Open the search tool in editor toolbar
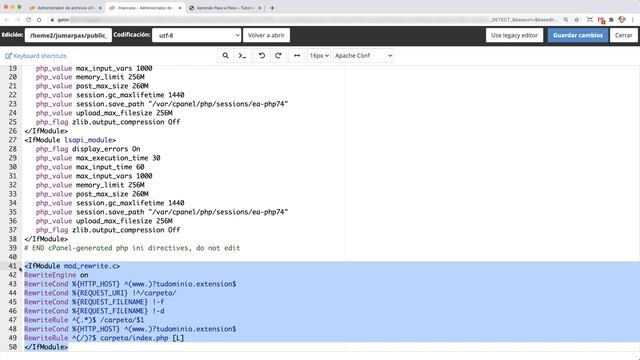640x360 pixels. pos(225,56)
